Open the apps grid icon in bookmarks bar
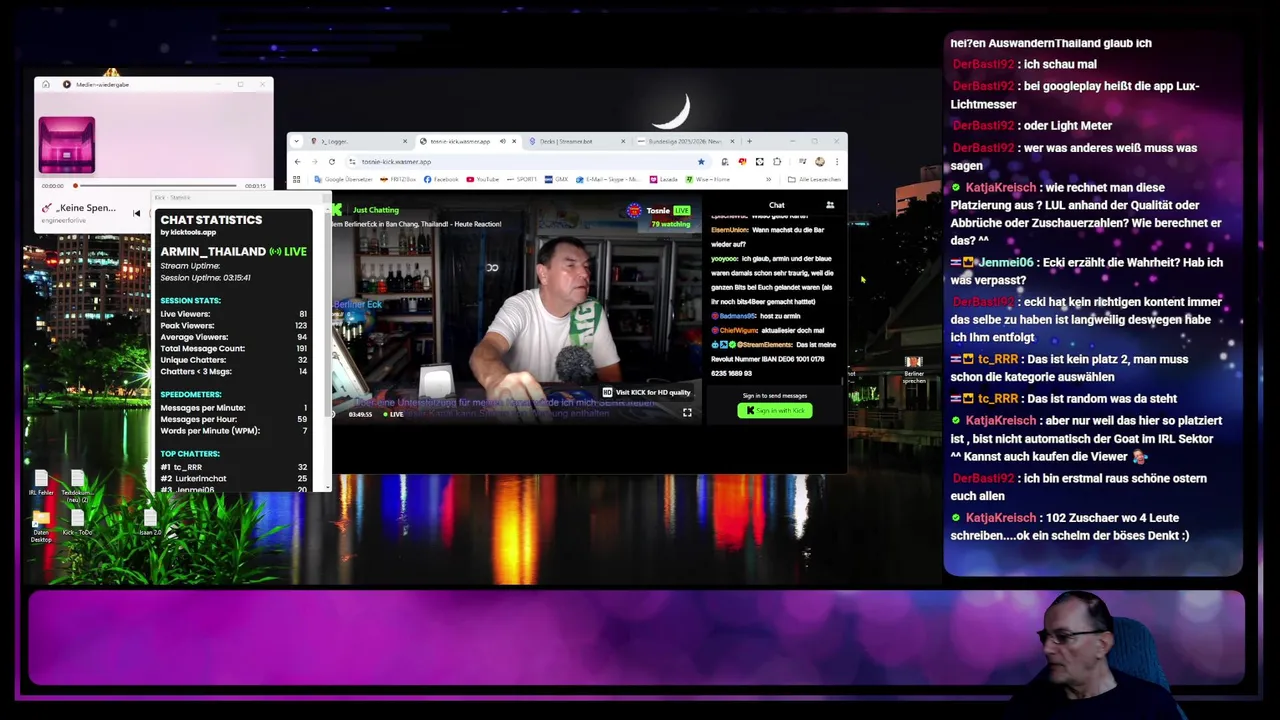Image resolution: width=1280 pixels, height=720 pixels. (296, 180)
